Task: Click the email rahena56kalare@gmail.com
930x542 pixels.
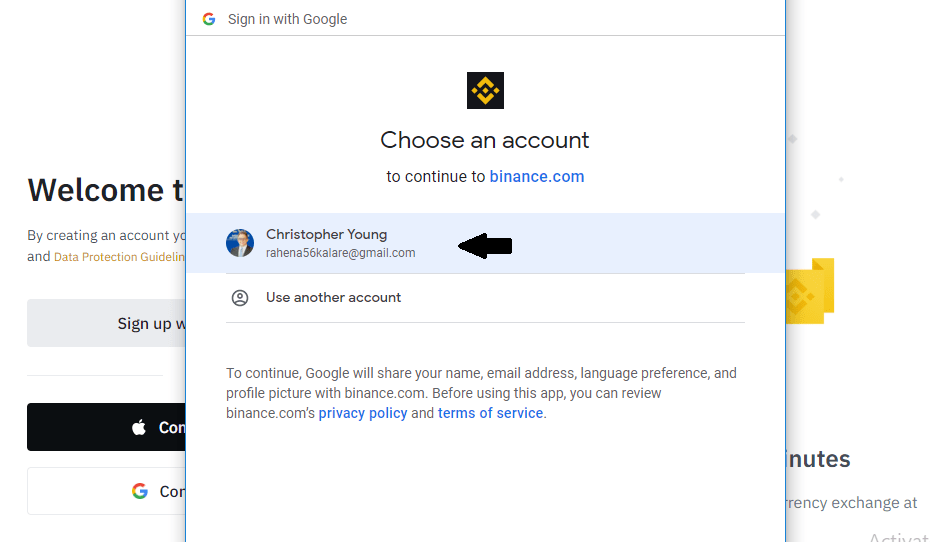Action: (340, 253)
